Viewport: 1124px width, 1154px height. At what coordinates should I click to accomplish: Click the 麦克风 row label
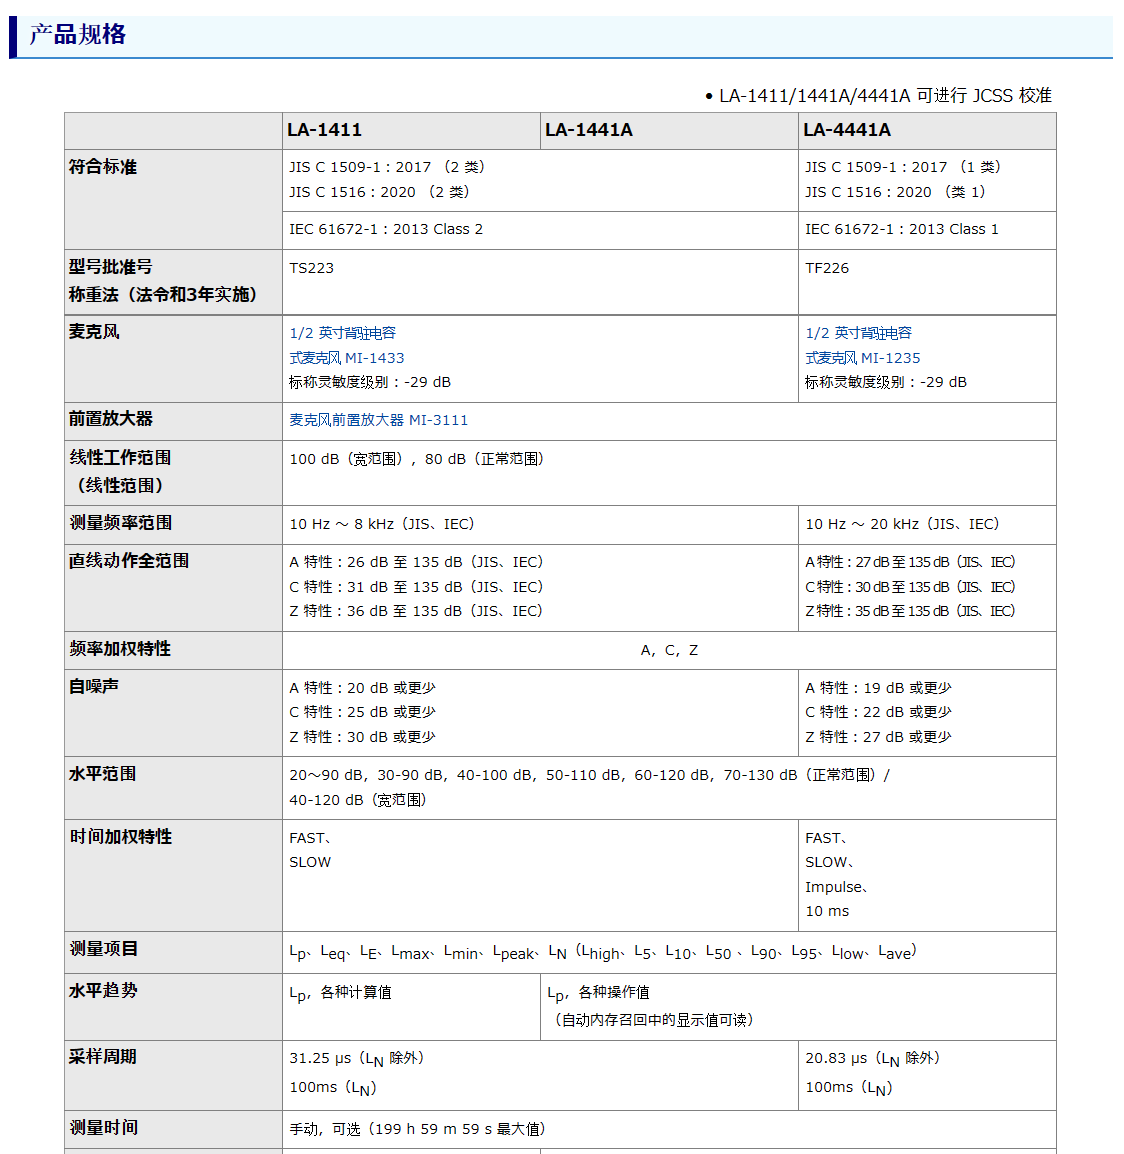[94, 332]
